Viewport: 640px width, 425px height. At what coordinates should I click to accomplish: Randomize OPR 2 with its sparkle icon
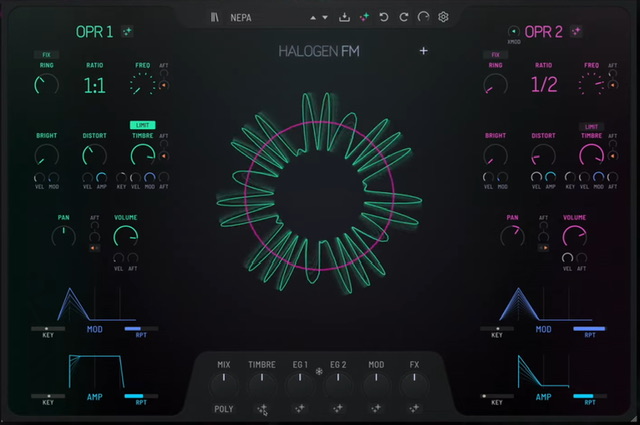(576, 31)
